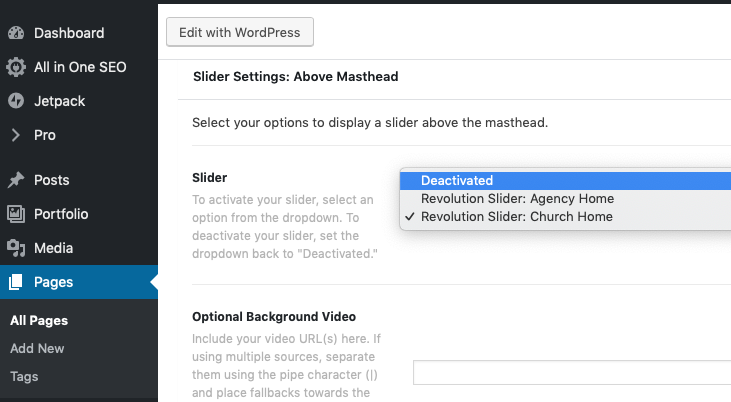The image size is (731, 402).
Task: Click the Portfolio image icon
Action: 16,214
